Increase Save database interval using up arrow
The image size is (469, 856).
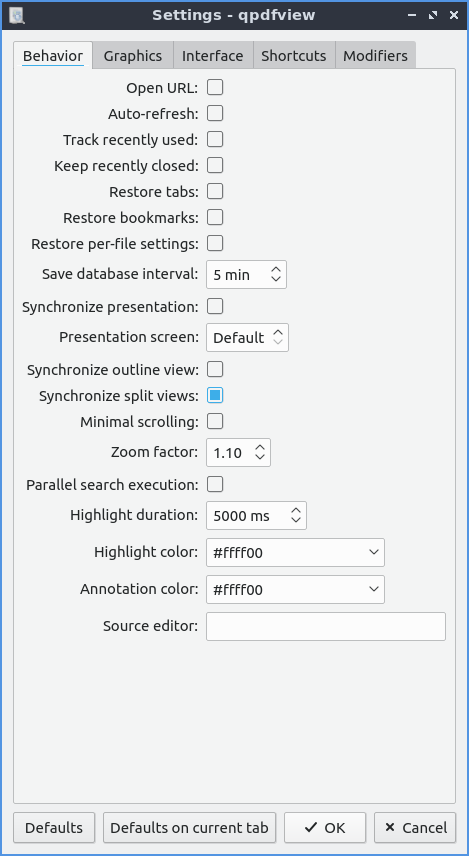point(276,270)
